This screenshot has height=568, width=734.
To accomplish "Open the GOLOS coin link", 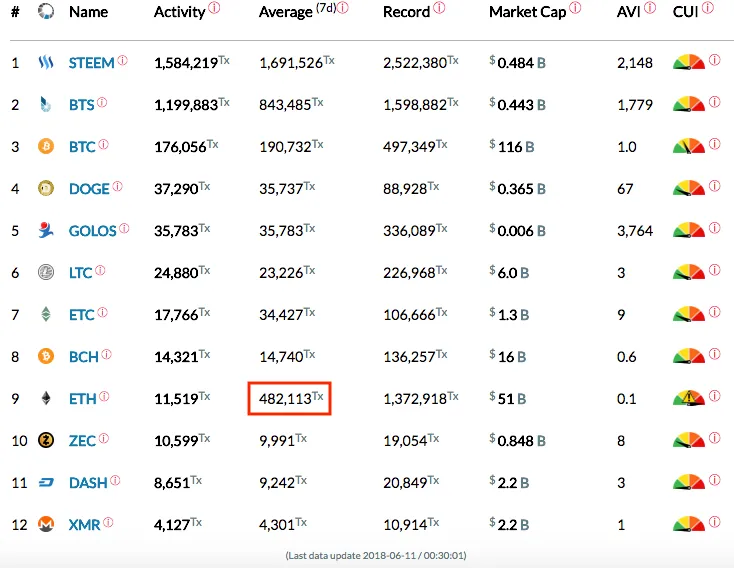I will 92,231.
